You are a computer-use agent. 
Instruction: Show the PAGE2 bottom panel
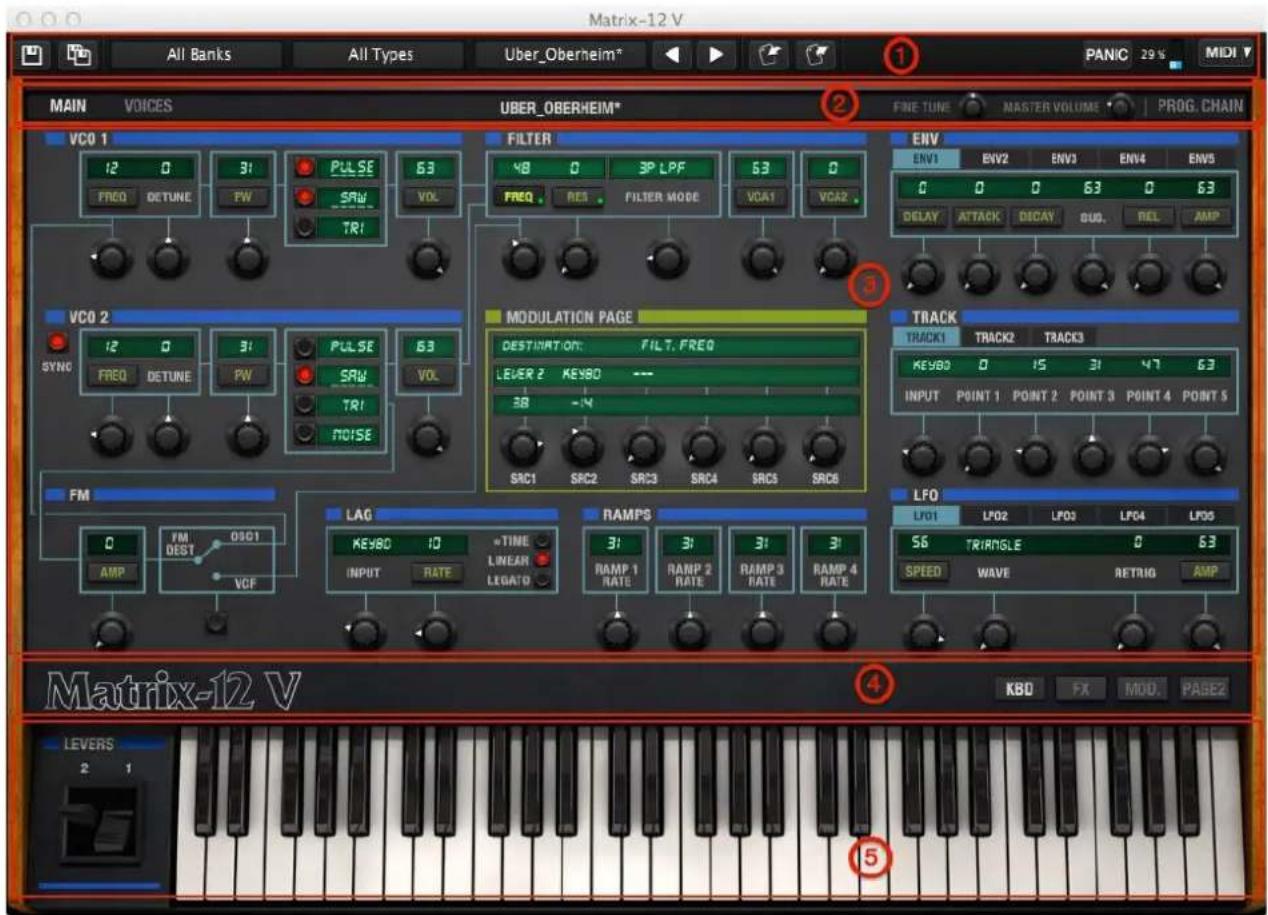tap(1204, 688)
